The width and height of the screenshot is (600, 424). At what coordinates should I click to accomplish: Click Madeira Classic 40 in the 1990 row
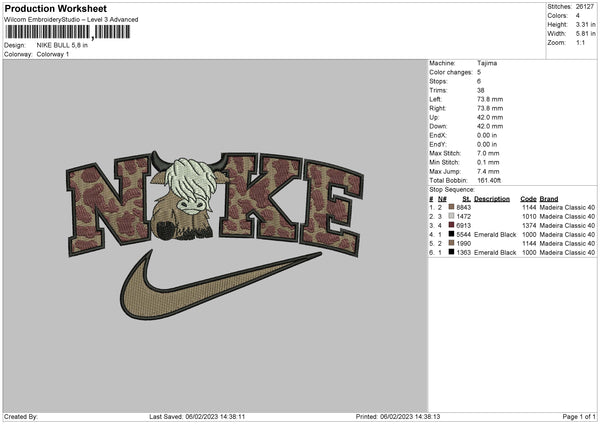pyautogui.click(x=567, y=243)
